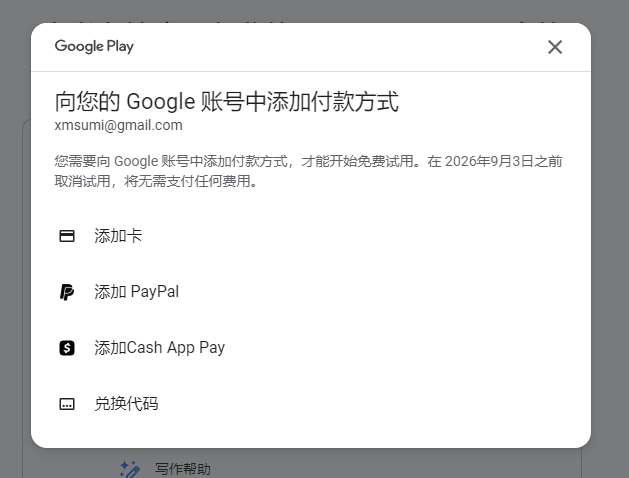Close the Google Play payment dialog
This screenshot has height=478, width=629.
pyautogui.click(x=555, y=47)
